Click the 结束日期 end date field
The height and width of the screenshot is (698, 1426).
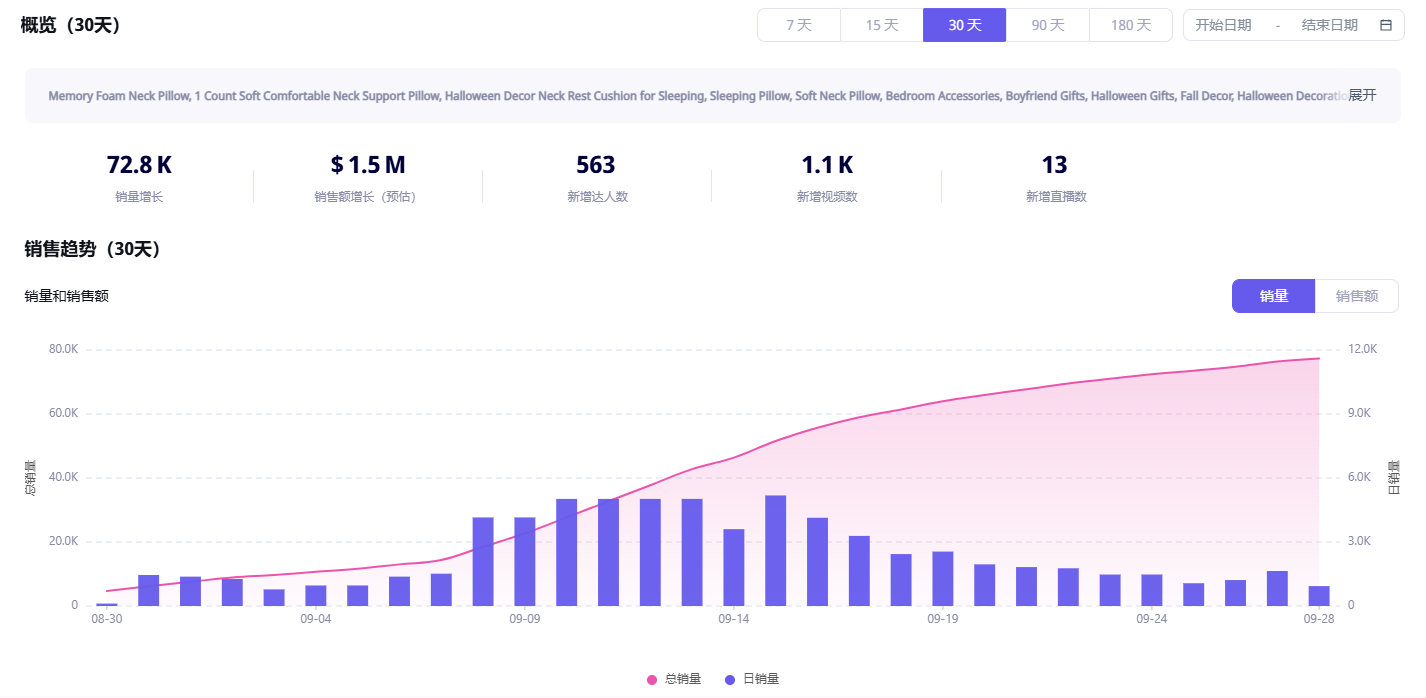1329,25
